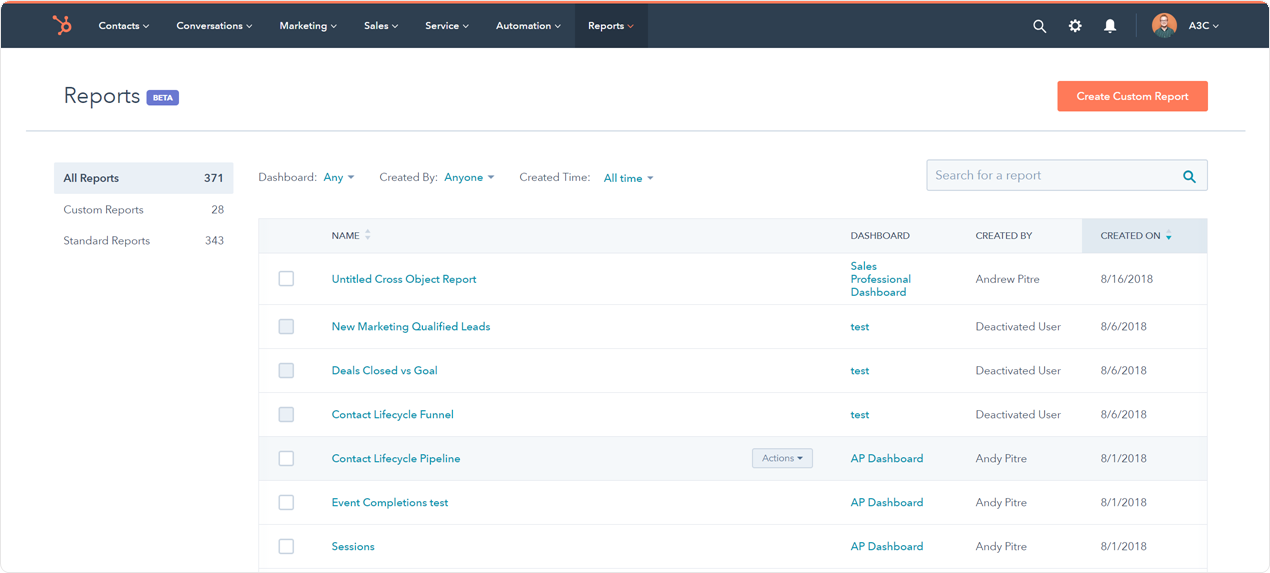
Task: Click 8/1/2018 date in the Sessions row
Action: [x=1124, y=547]
